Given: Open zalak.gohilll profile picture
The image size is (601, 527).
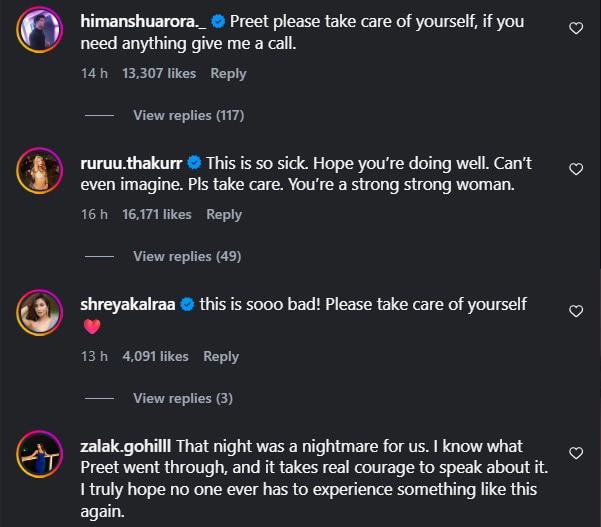Looking at the screenshot, I should point(40,457).
